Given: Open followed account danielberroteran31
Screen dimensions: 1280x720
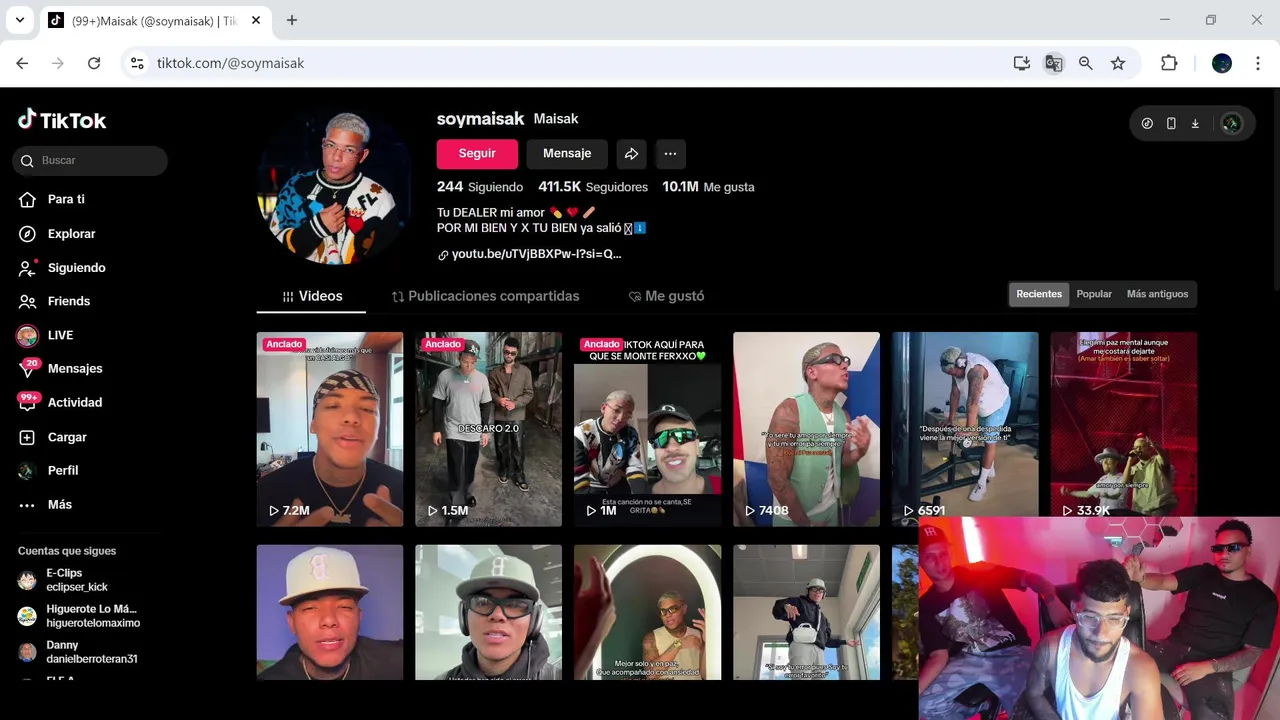Looking at the screenshot, I should (x=78, y=652).
